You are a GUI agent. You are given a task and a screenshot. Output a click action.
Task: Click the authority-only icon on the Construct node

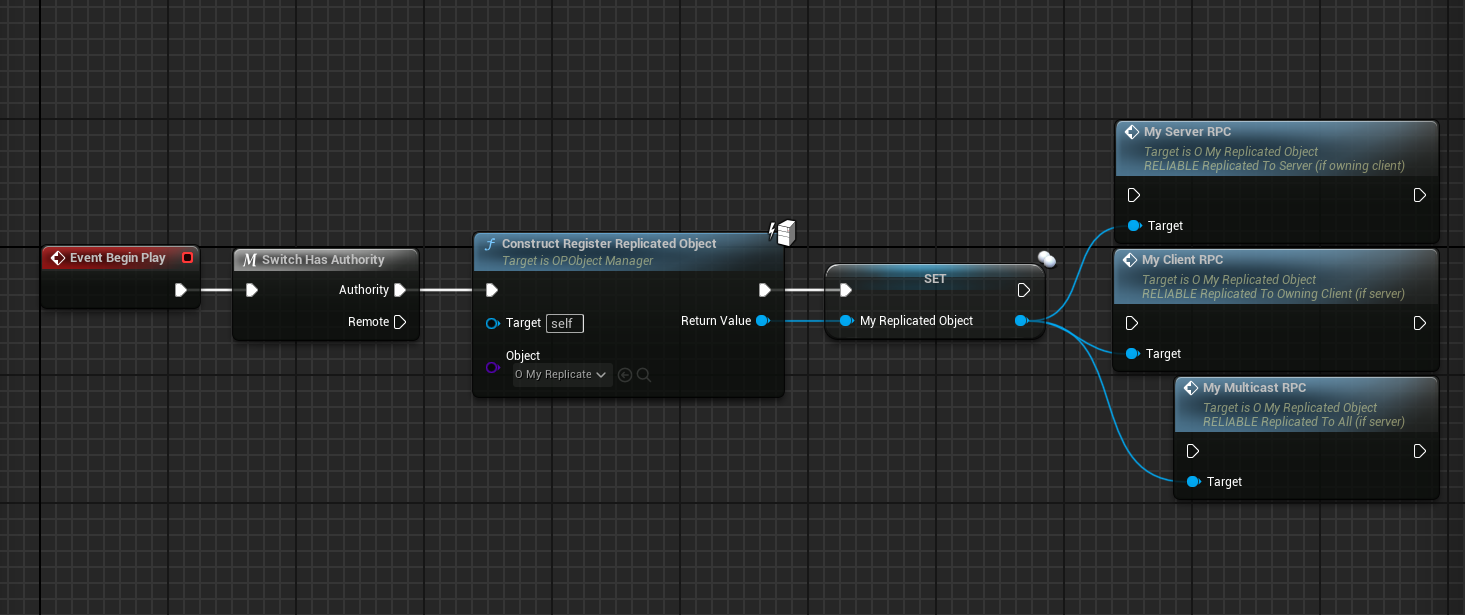[782, 232]
